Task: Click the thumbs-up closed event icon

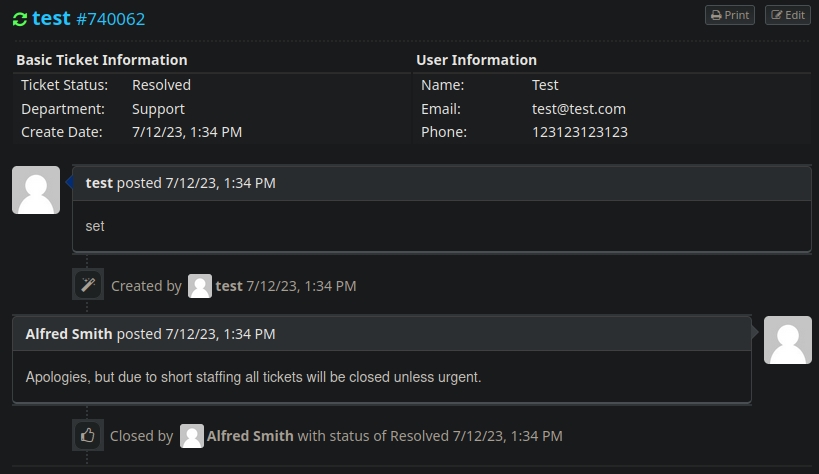Action: coord(88,435)
